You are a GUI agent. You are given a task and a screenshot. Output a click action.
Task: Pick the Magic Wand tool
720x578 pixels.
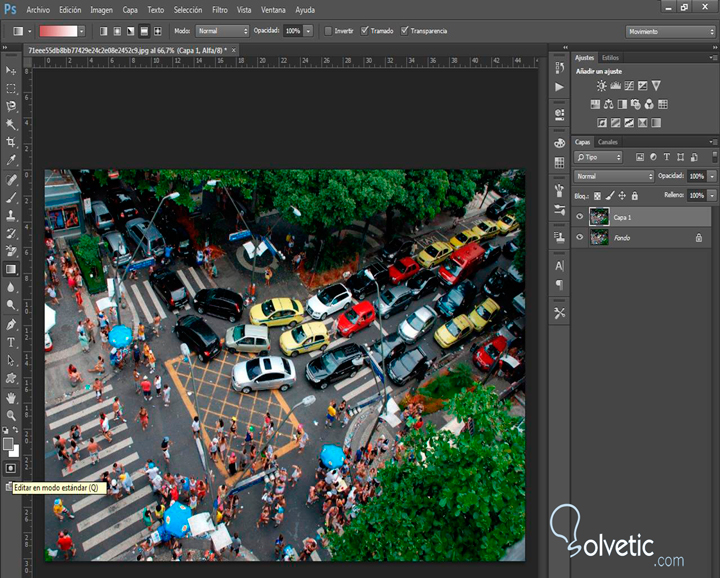11,125
